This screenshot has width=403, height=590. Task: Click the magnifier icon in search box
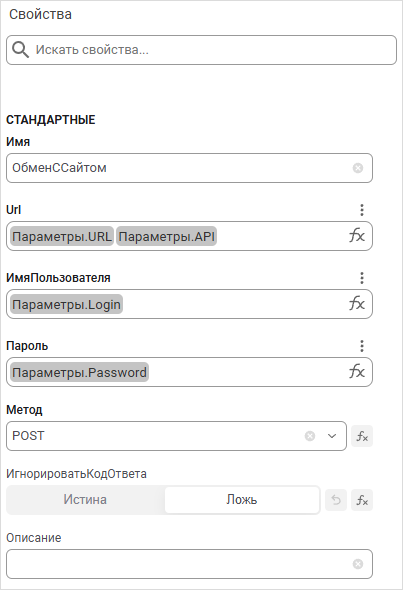(x=20, y=50)
